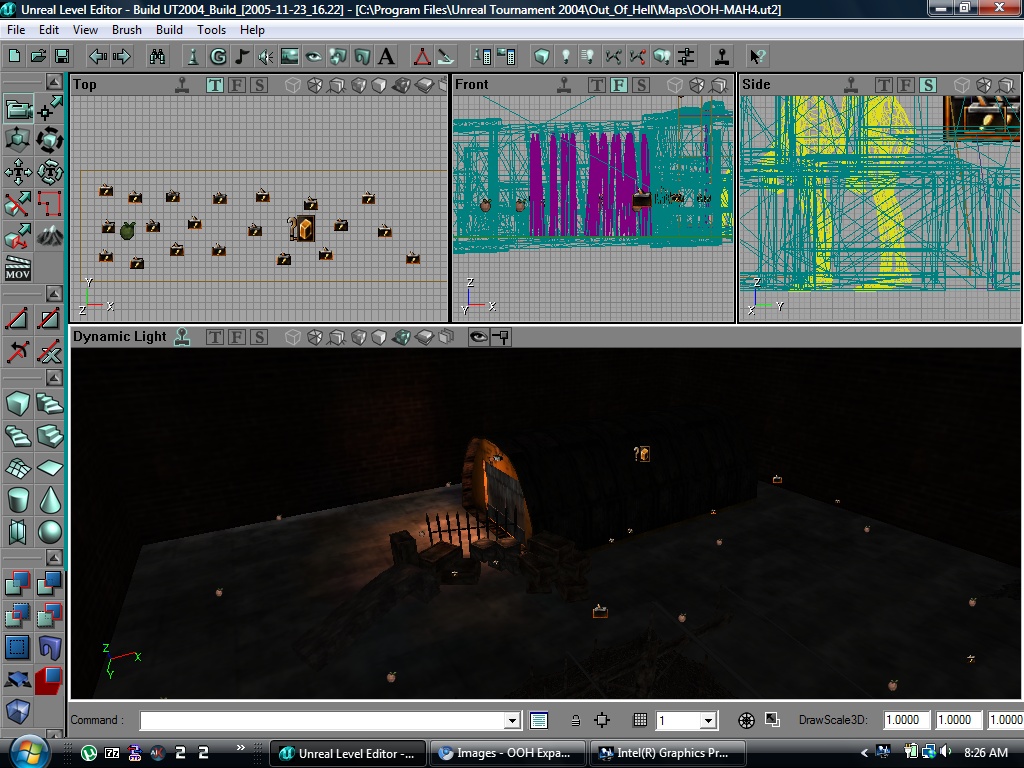
Task: Select the Camera Movement tool
Action: coord(18,108)
